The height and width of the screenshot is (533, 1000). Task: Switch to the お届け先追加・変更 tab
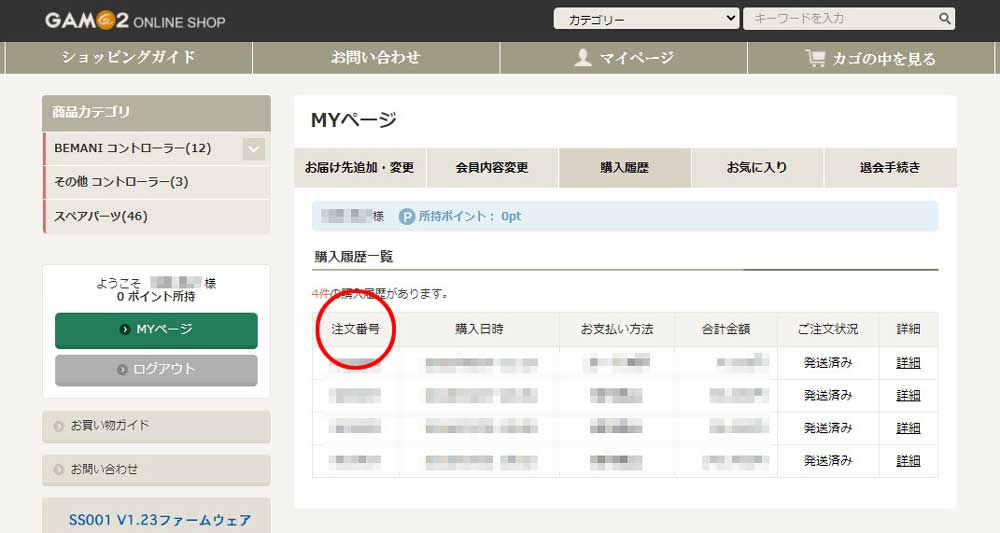[x=360, y=168]
